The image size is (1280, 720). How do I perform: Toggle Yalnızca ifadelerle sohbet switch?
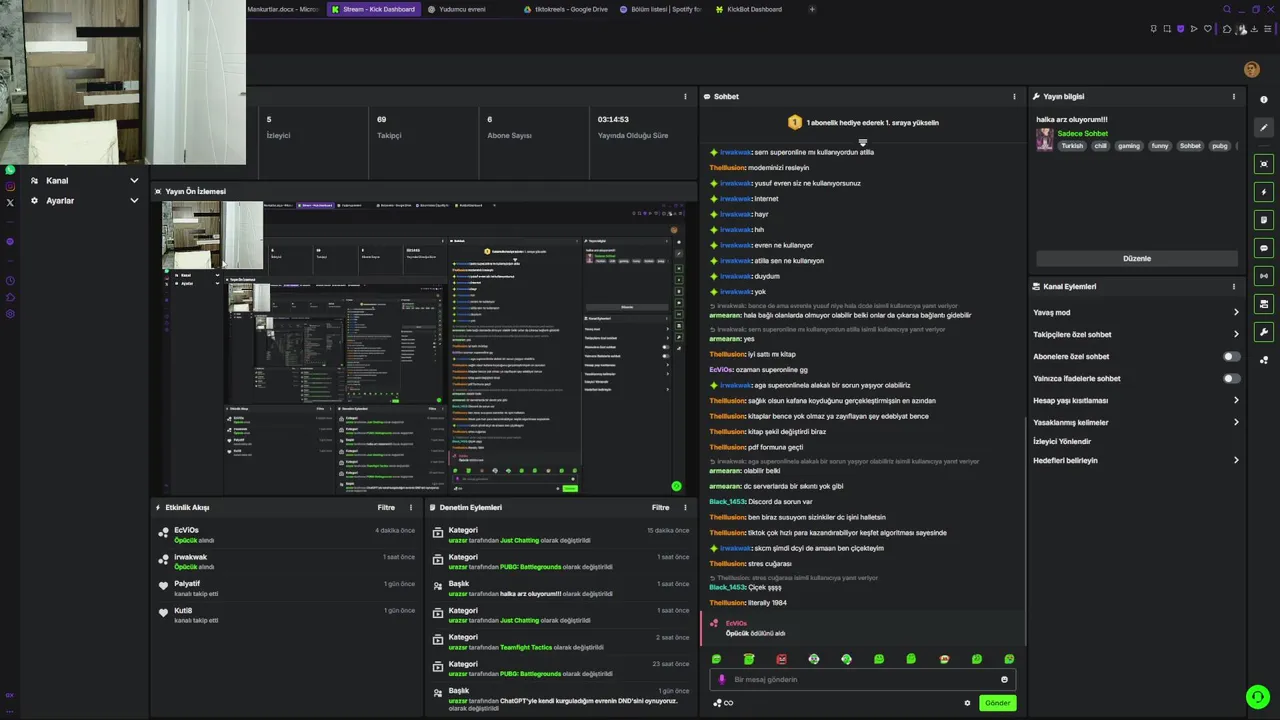[1232, 378]
